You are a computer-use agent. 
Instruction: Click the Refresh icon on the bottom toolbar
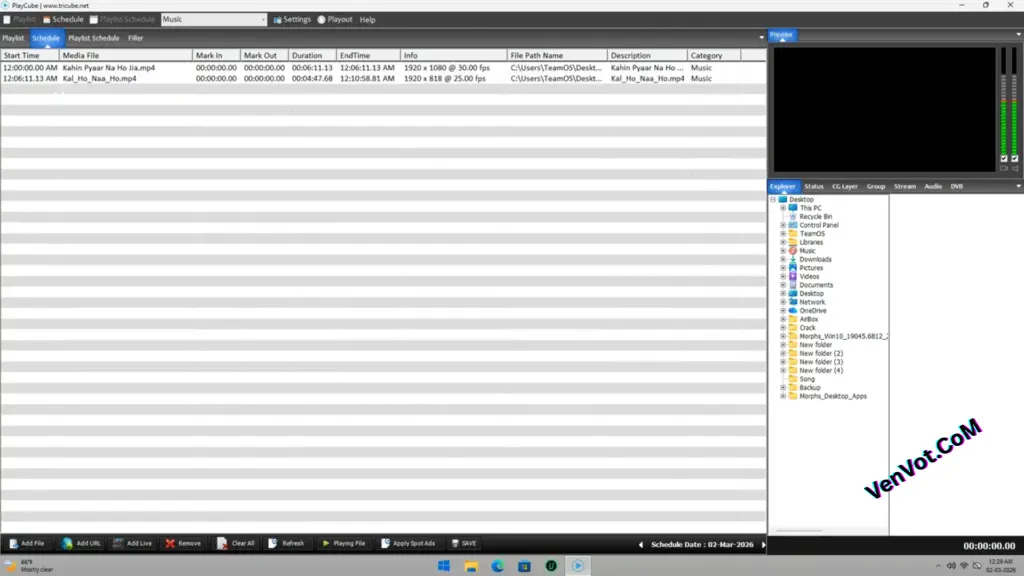tap(288, 543)
